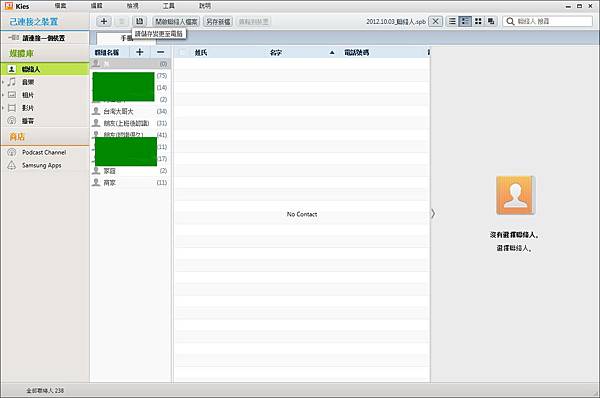Click the No Contact message in list

pos(302,214)
